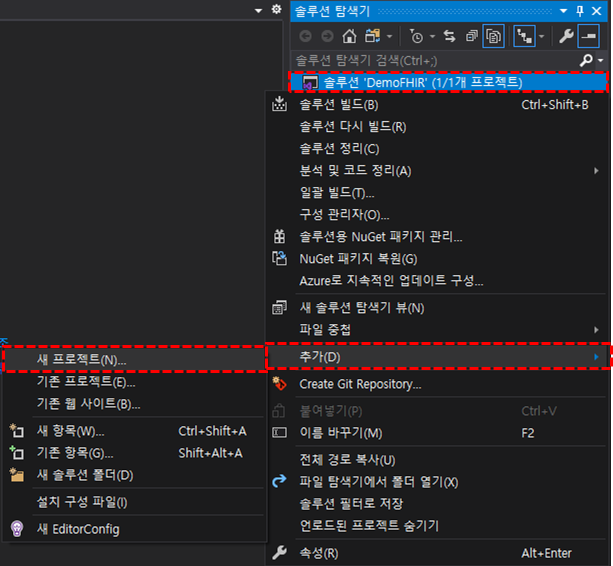The width and height of the screenshot is (613, 566).
Task: Open the window position dropdown in title bar
Action: [x=563, y=11]
